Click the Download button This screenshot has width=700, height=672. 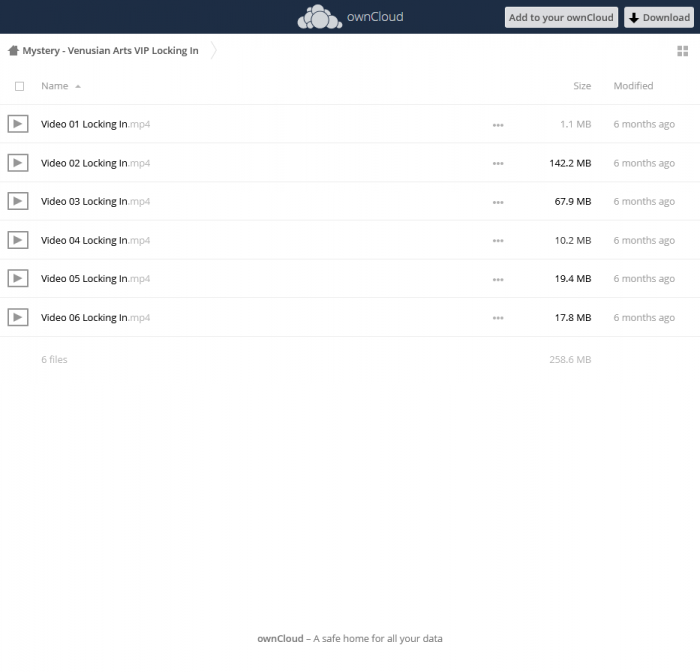click(659, 17)
